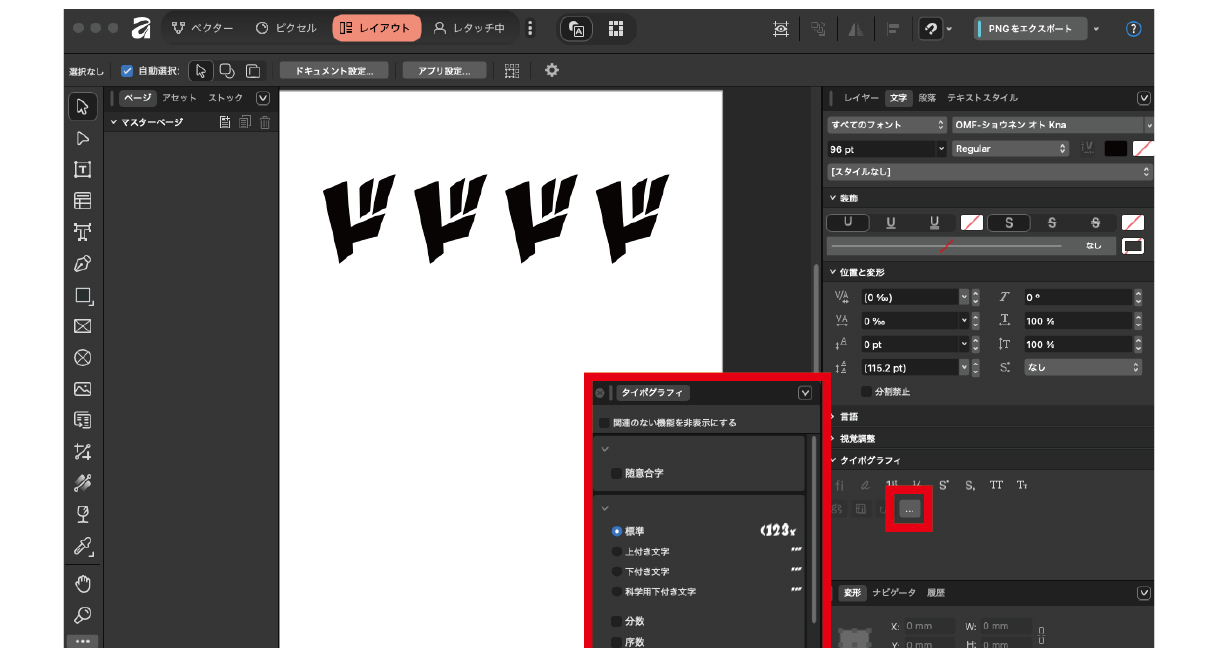Open the help question mark icon
This screenshot has height=648, width=1218.
coord(1133,29)
